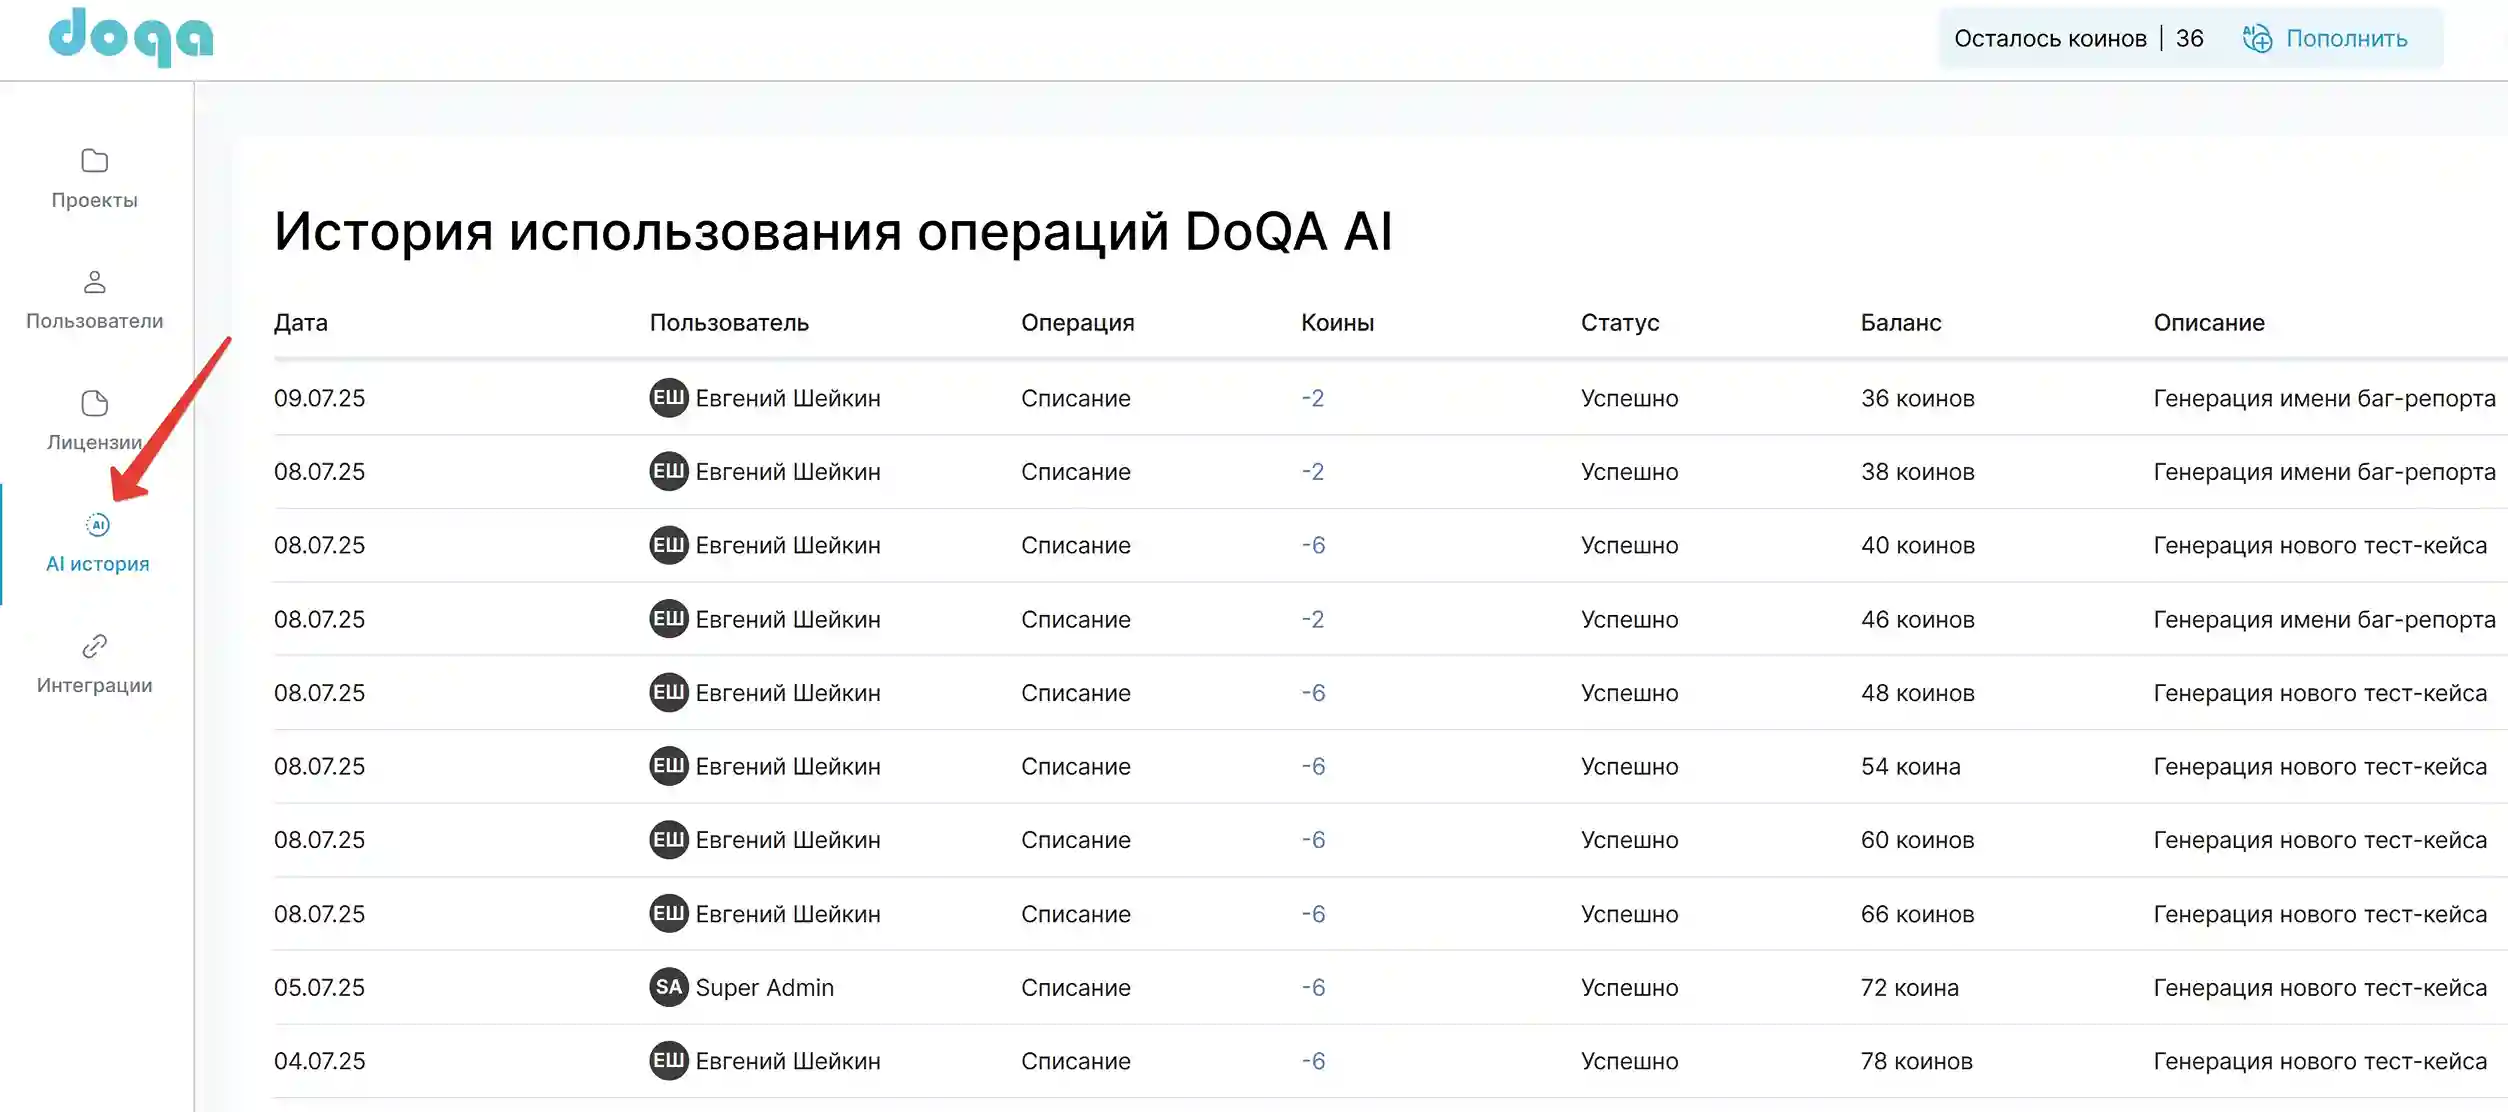2508x1112 pixels.
Task: Click the SA avatar for Super Admin
Action: (x=668, y=987)
